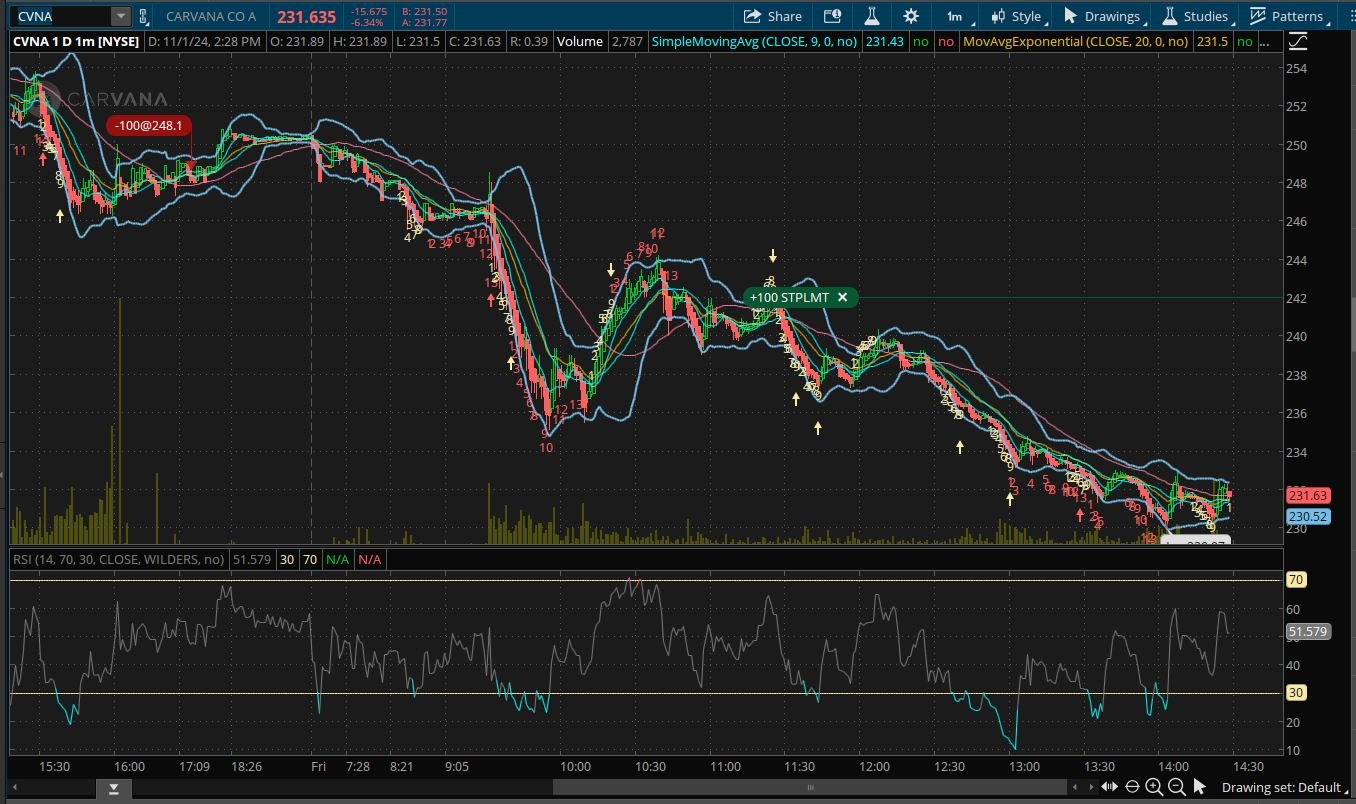The image size is (1356, 804).
Task: Click the zoom in magnifier icon
Action: pyautogui.click(x=1154, y=787)
